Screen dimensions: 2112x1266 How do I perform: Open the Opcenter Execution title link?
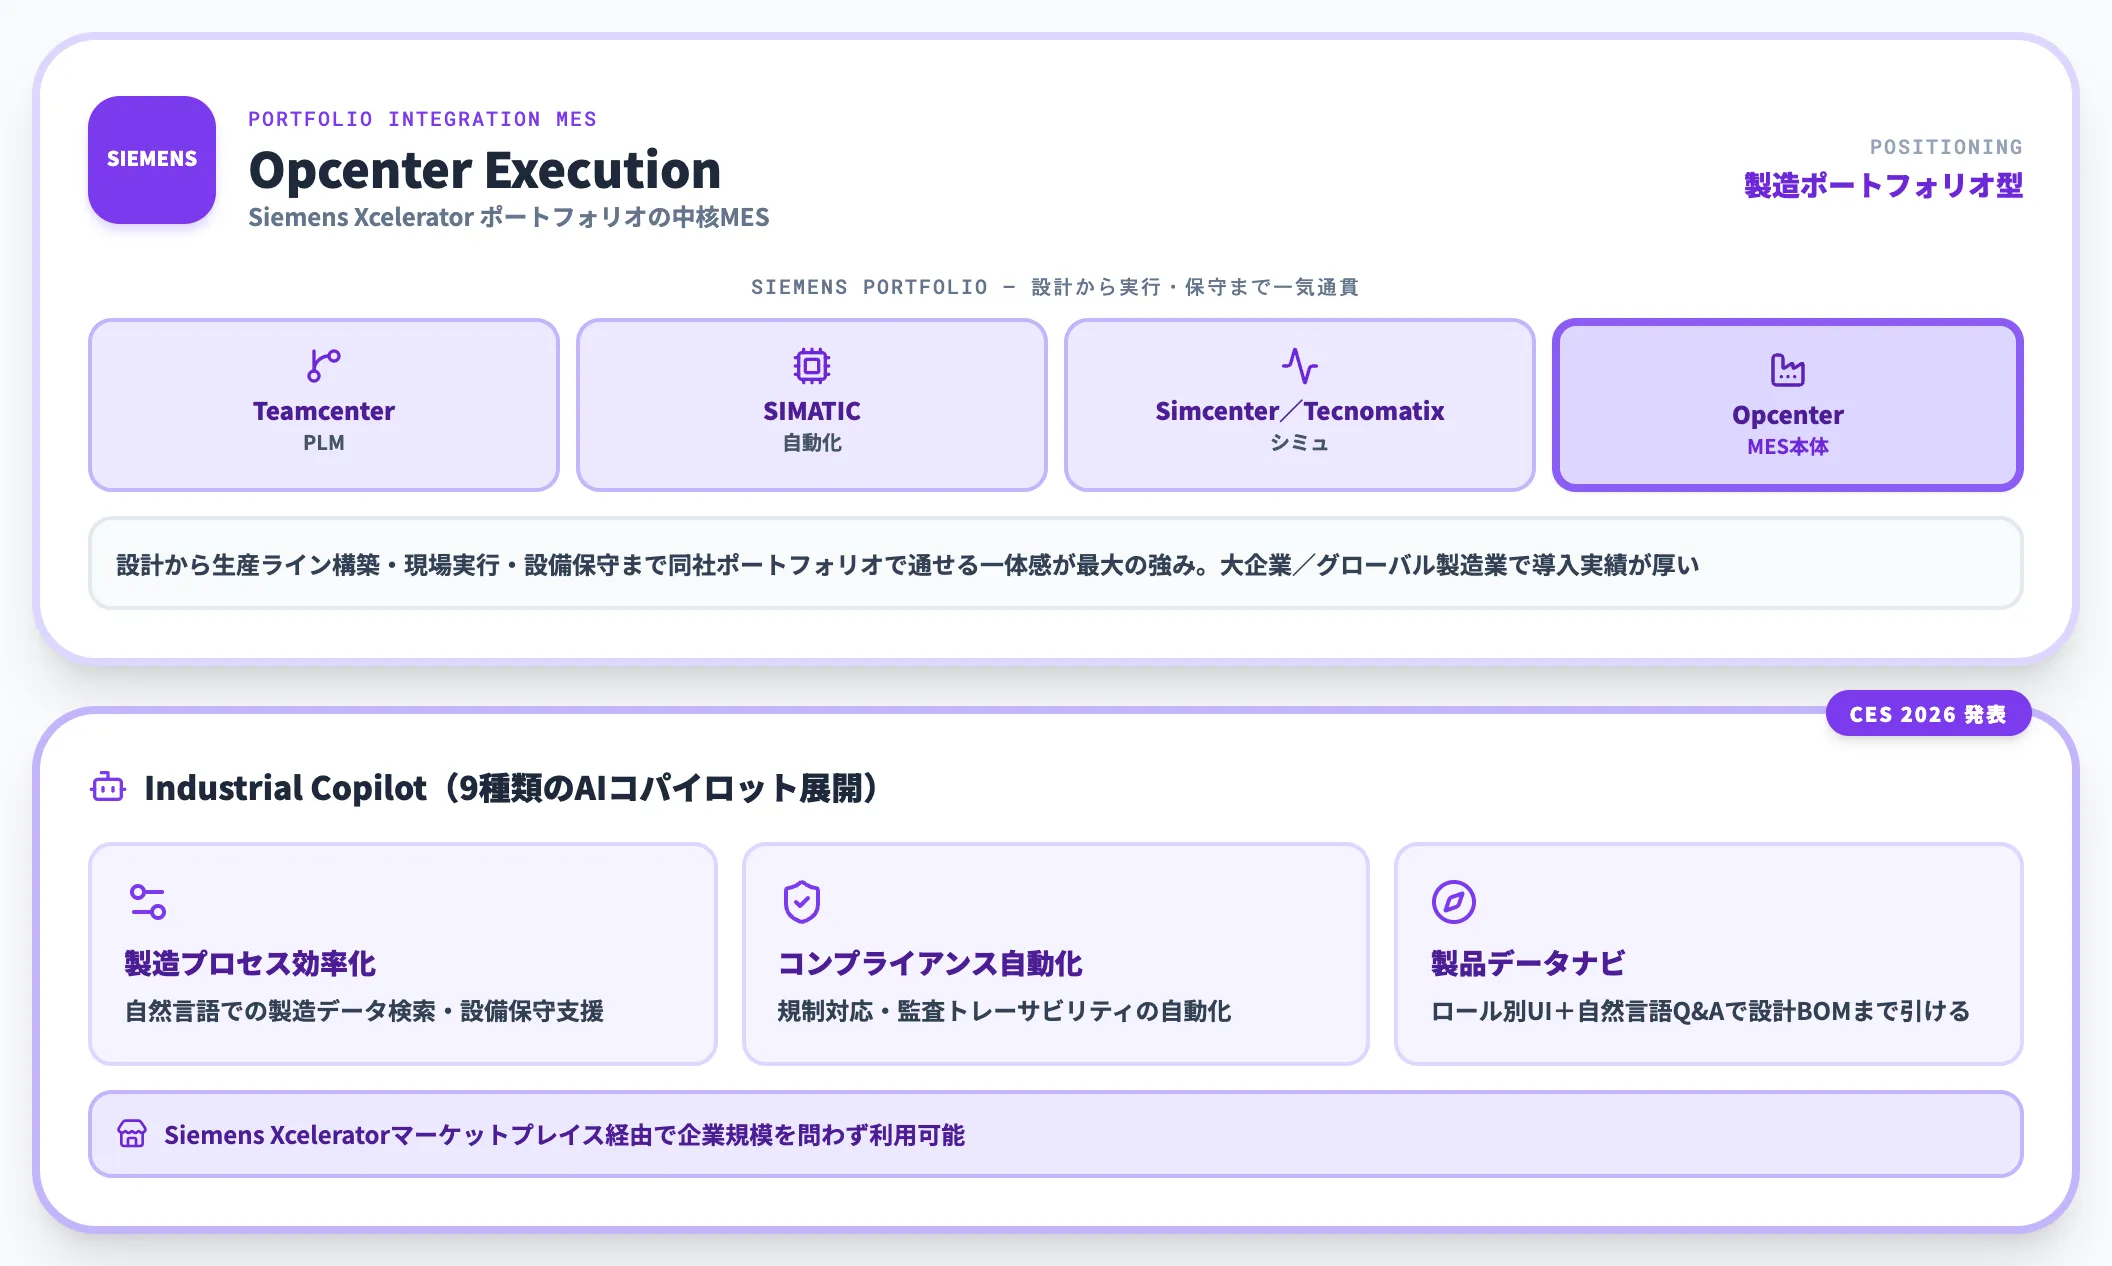(x=484, y=170)
